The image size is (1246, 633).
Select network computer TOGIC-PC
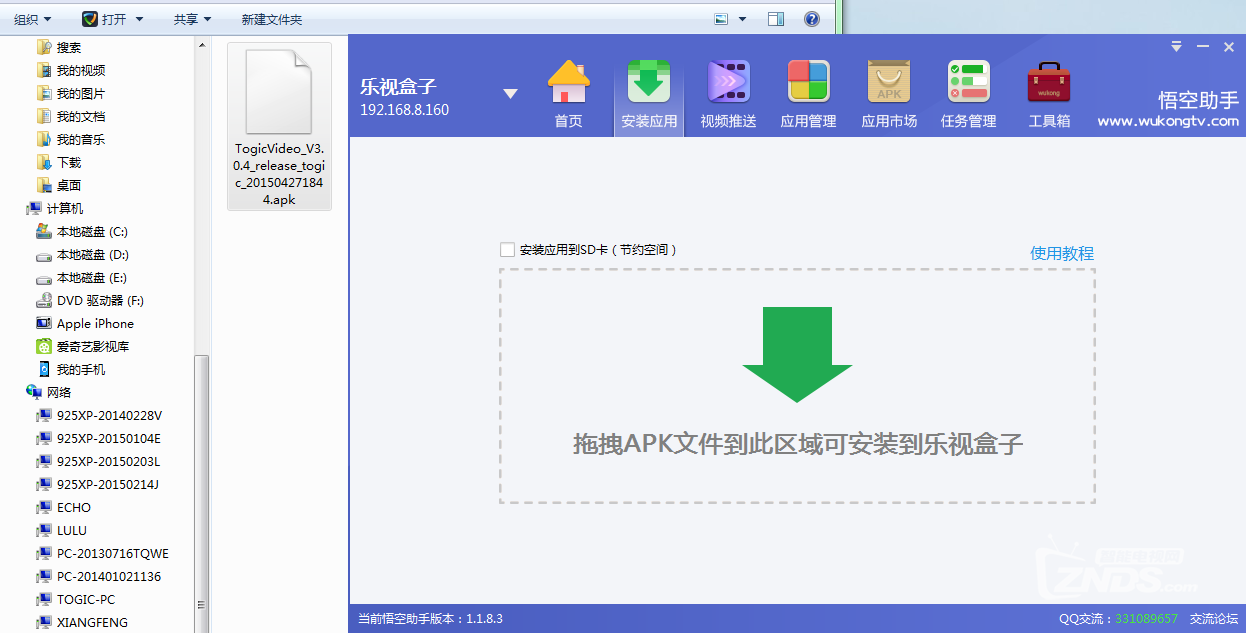pyautogui.click(x=86, y=599)
